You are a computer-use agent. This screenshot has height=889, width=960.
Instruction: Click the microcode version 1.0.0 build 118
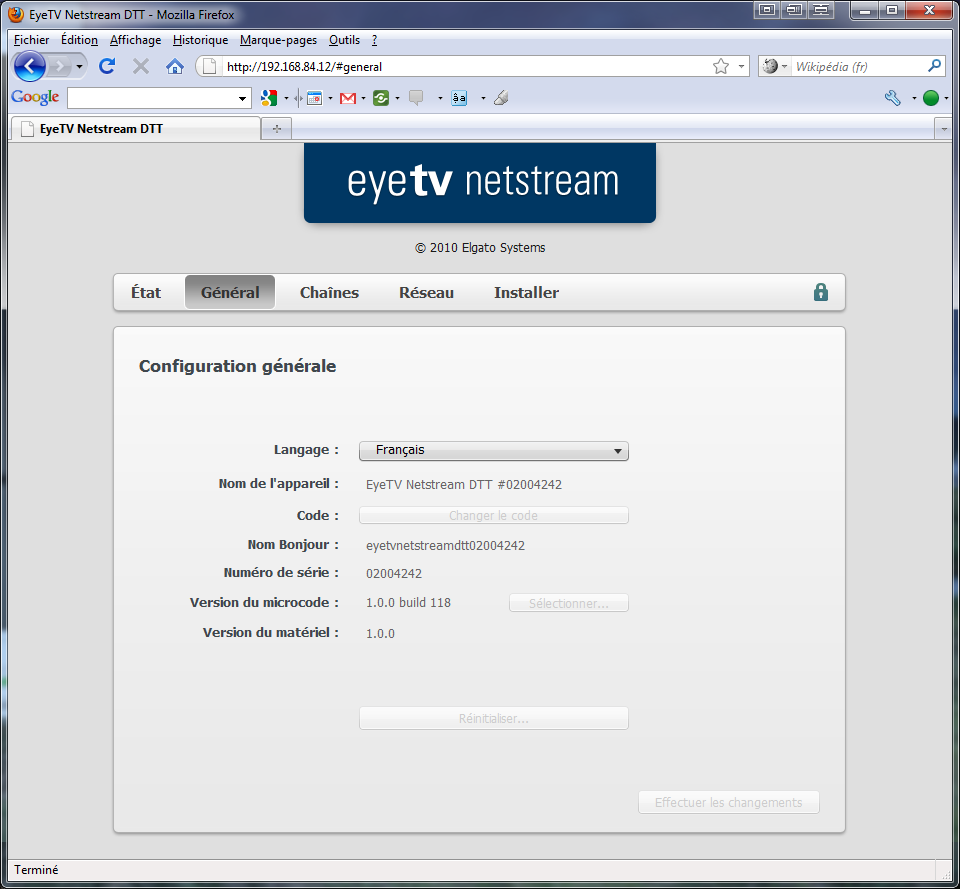(408, 602)
